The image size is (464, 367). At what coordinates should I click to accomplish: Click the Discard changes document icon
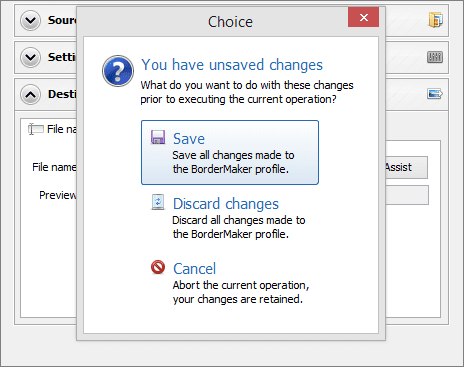tap(158, 202)
